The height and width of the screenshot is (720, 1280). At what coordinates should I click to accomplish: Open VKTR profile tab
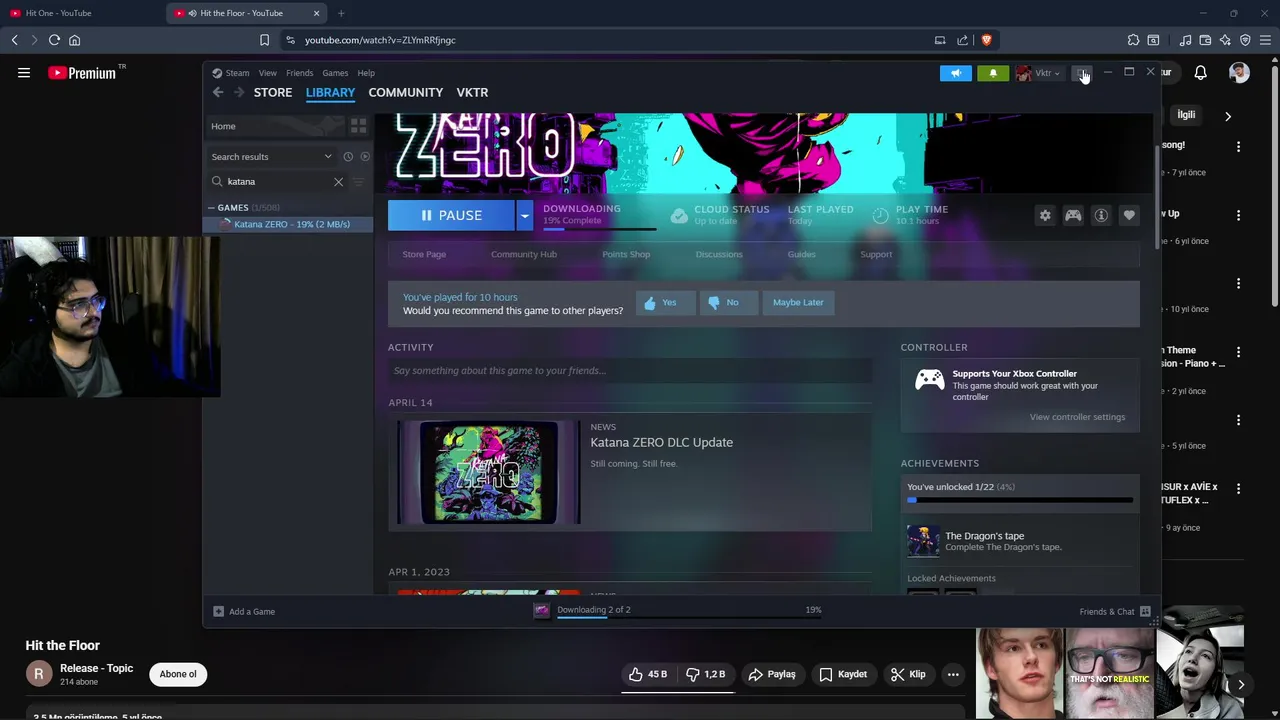(472, 92)
